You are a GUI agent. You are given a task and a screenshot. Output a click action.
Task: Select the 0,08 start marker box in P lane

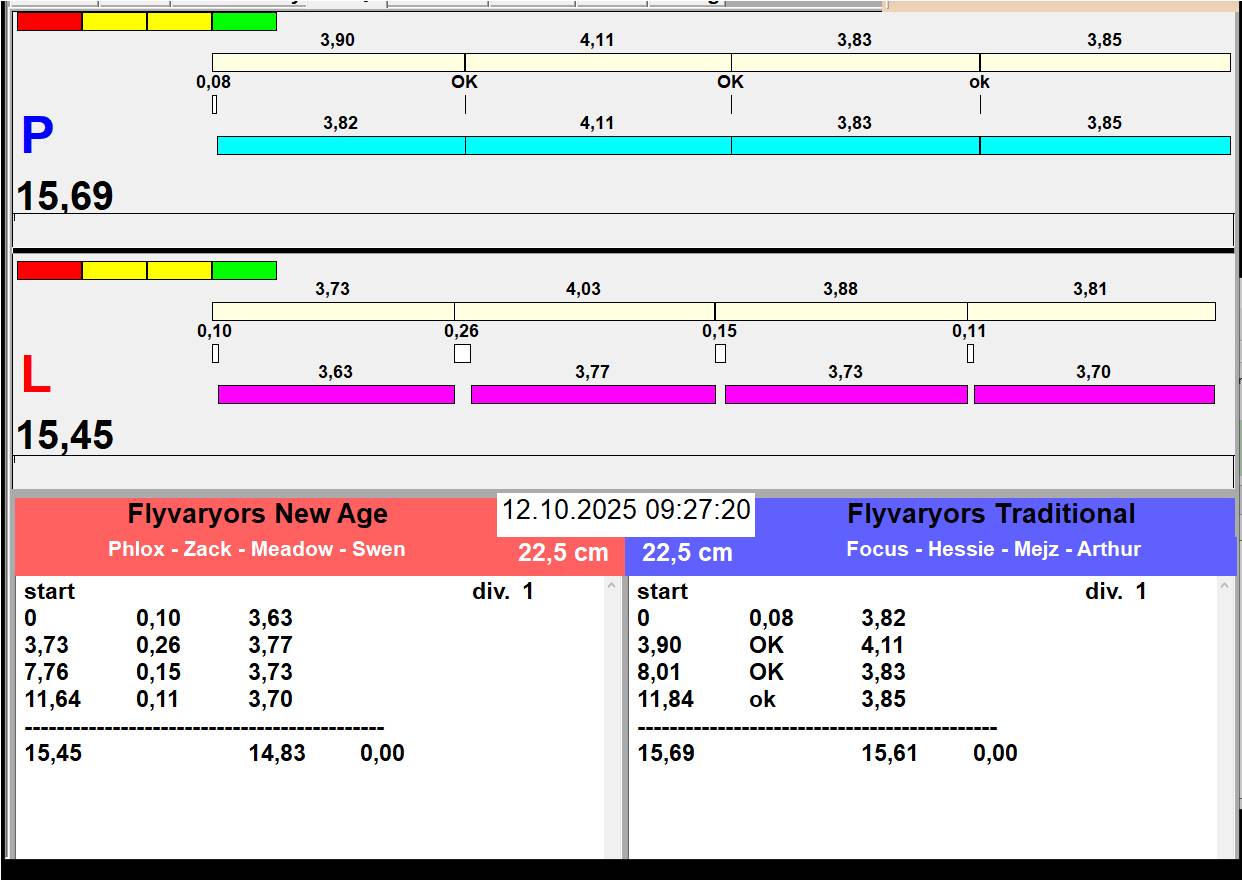[214, 104]
